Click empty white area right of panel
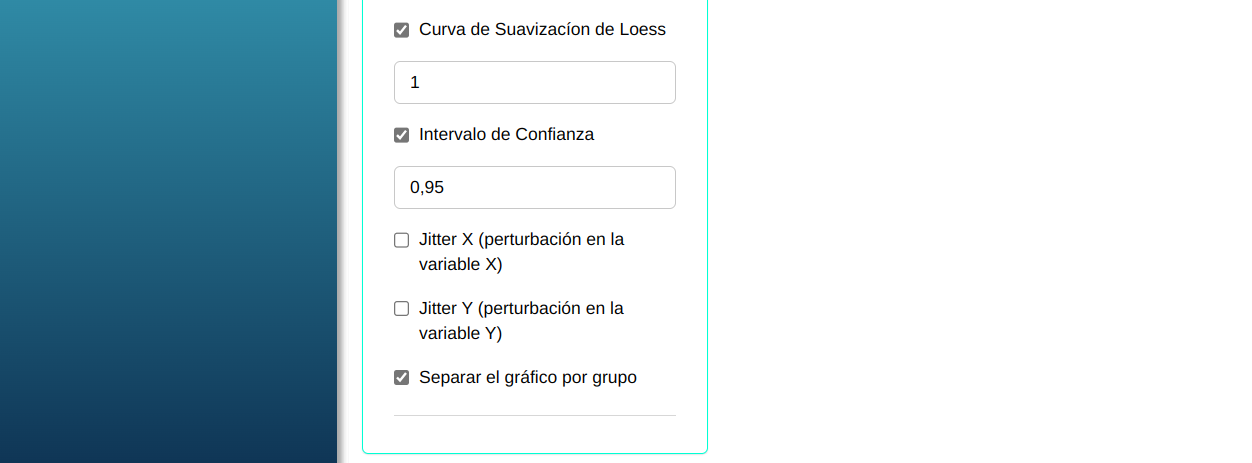The height and width of the screenshot is (463, 1252). coord(980,230)
